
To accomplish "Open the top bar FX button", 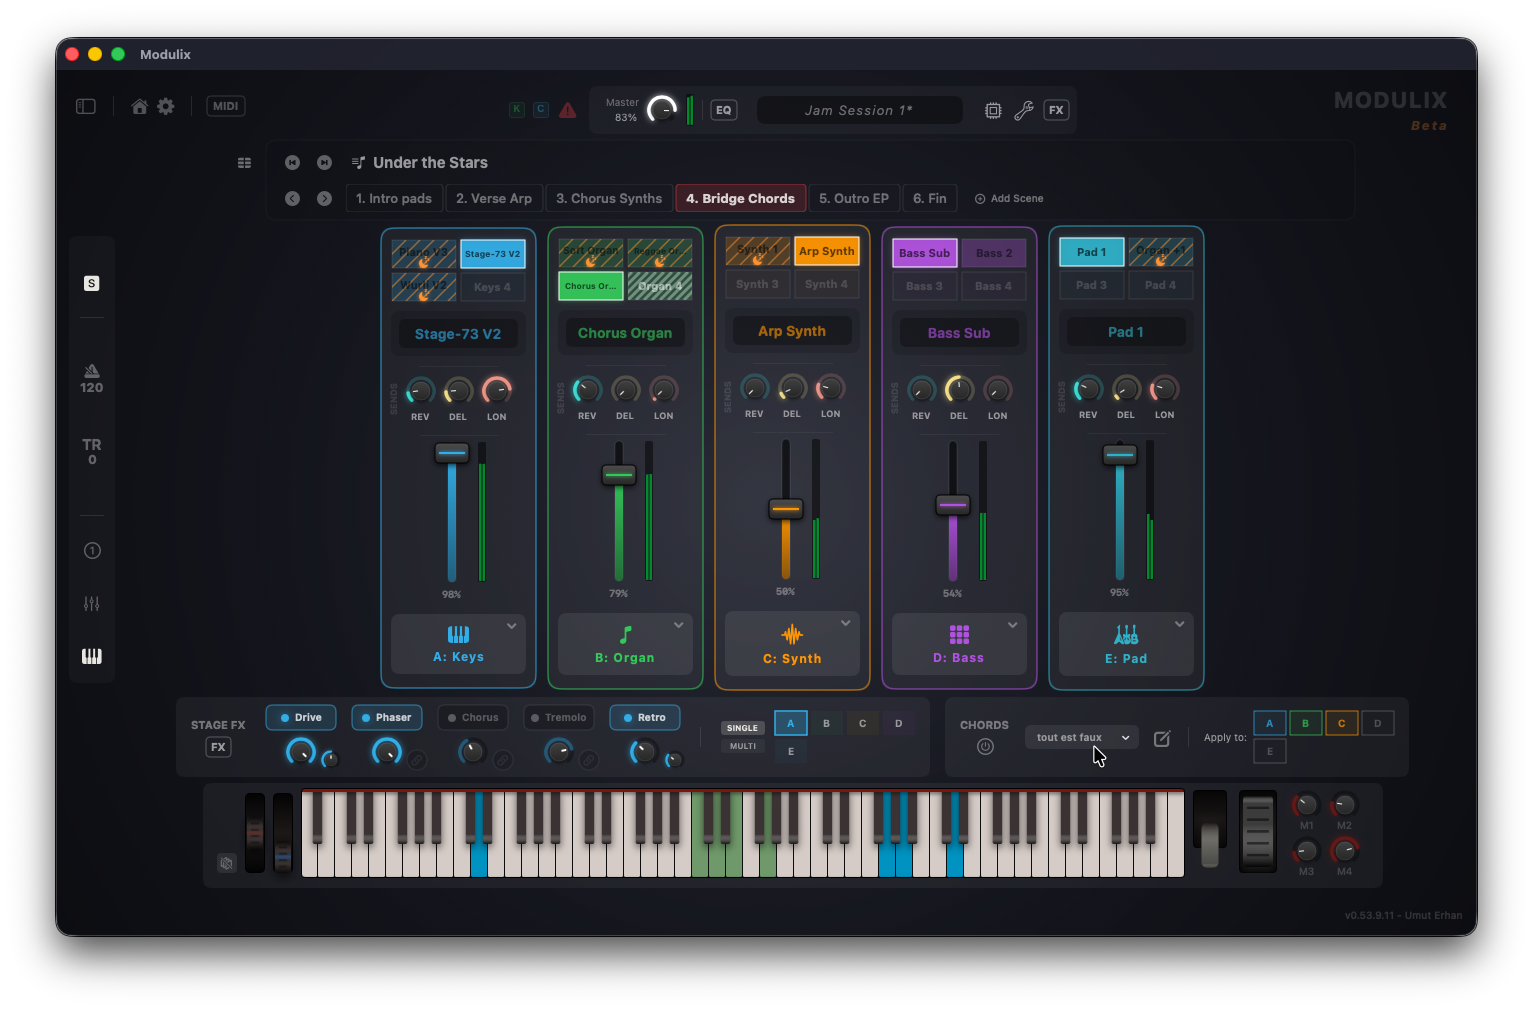I will 1056,110.
